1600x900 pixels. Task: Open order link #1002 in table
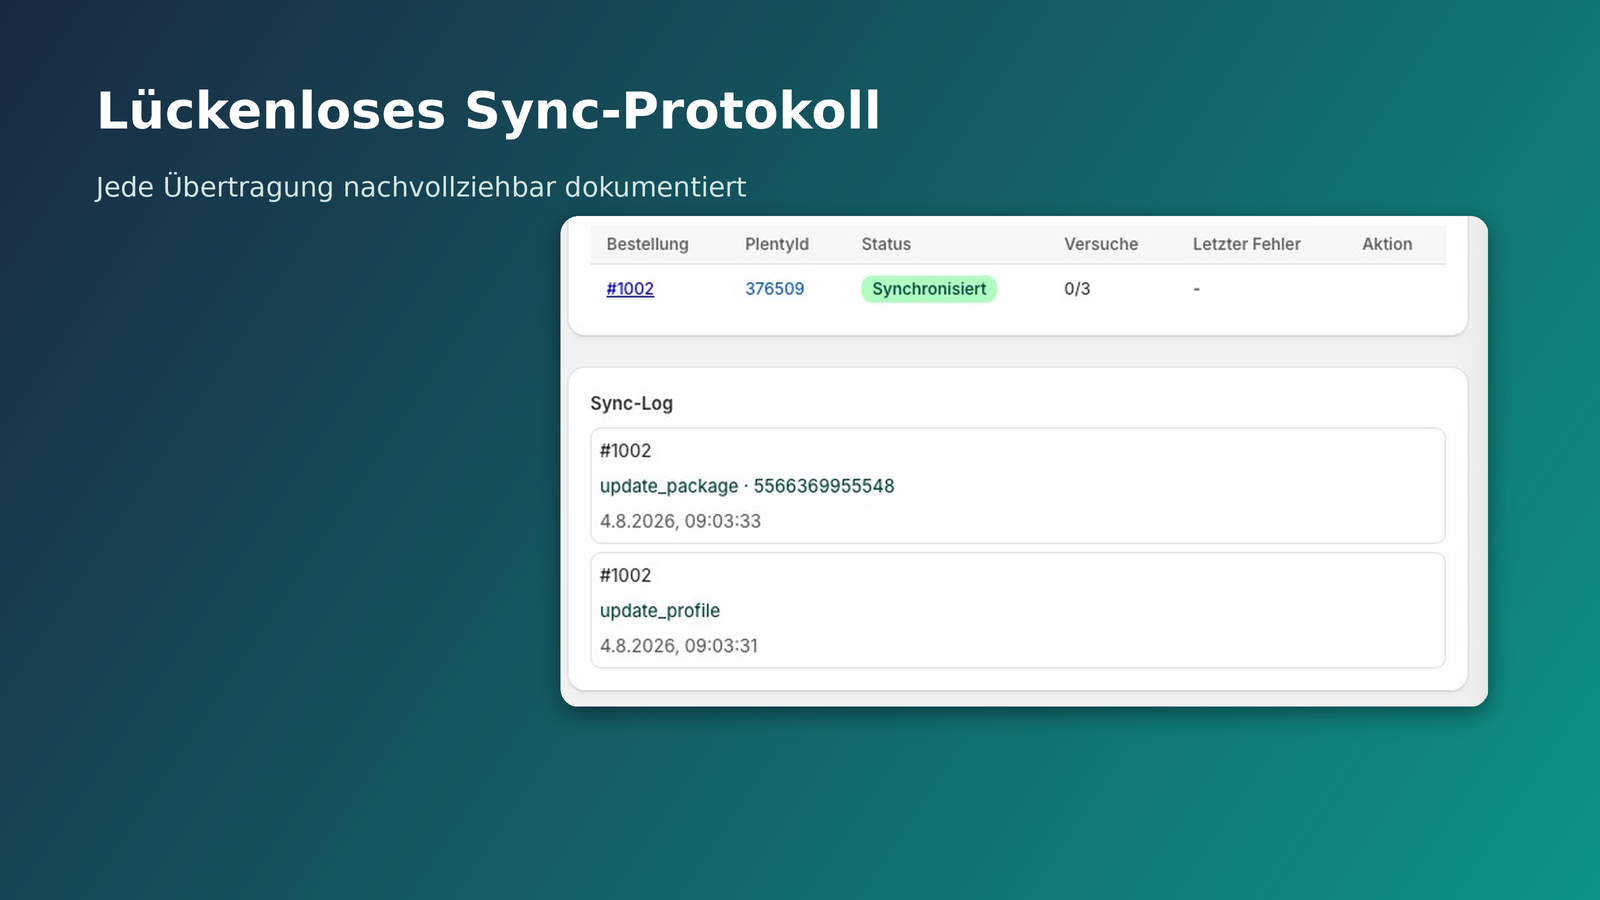tap(630, 289)
